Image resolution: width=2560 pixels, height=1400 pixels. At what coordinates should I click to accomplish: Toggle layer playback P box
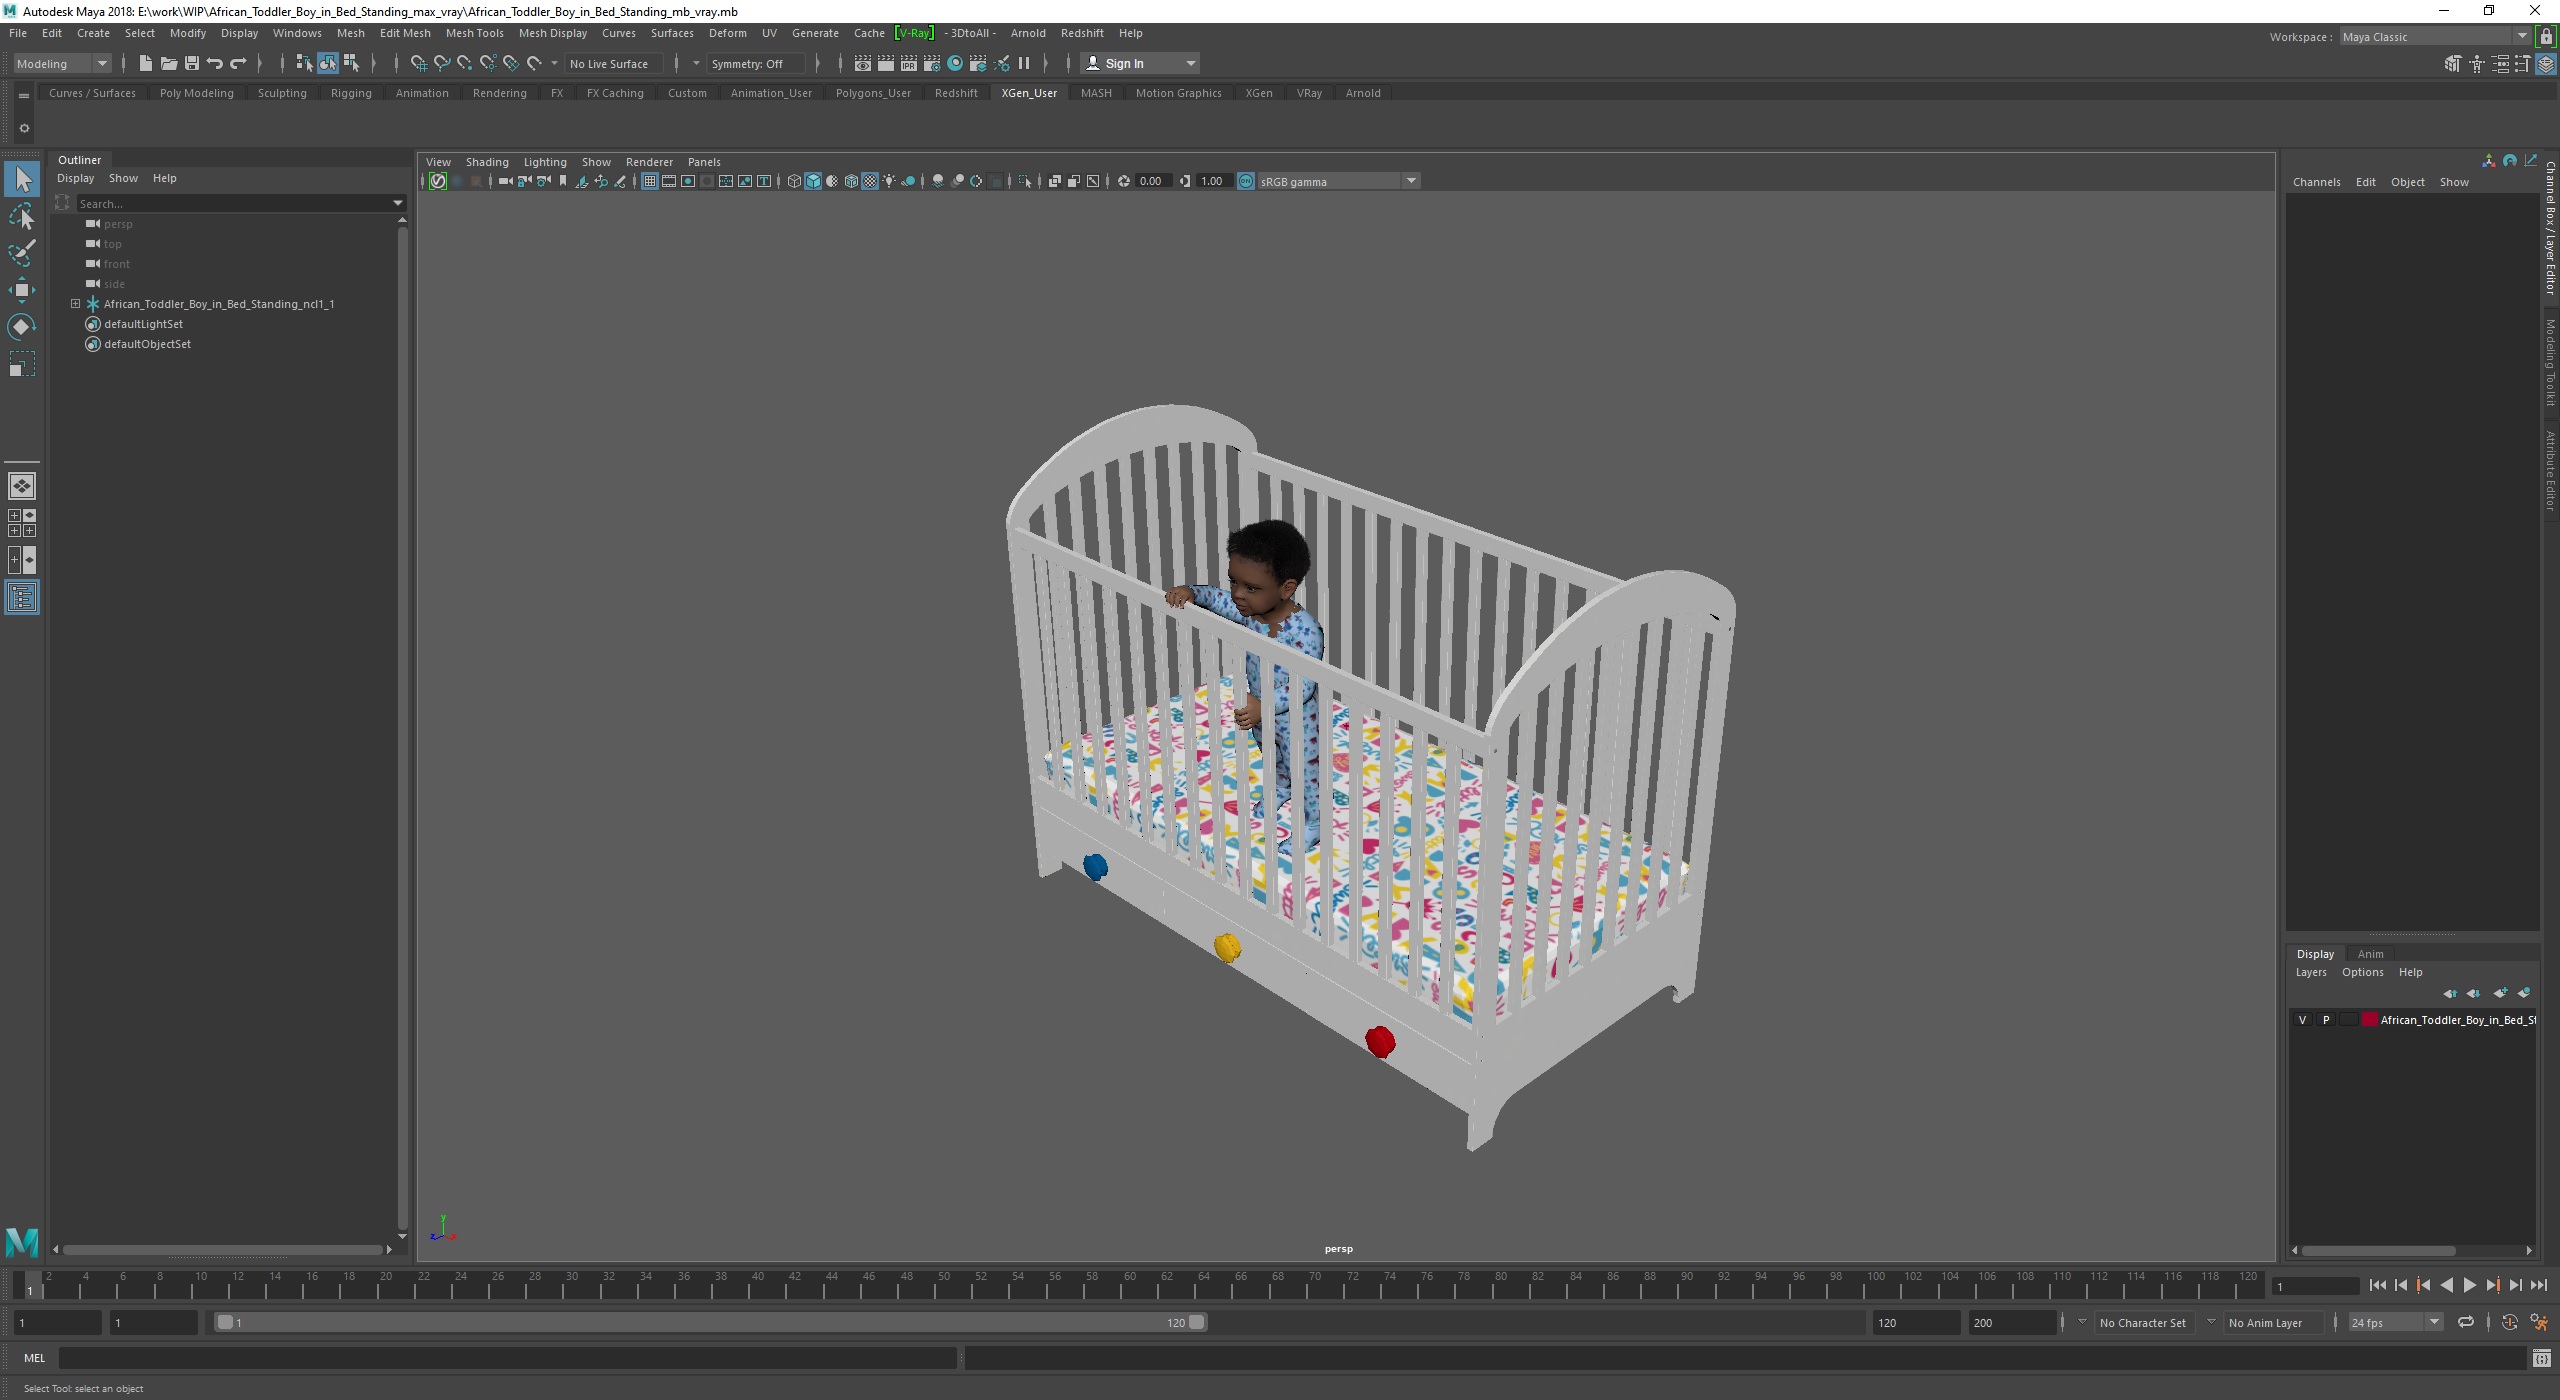coord(2326,1020)
